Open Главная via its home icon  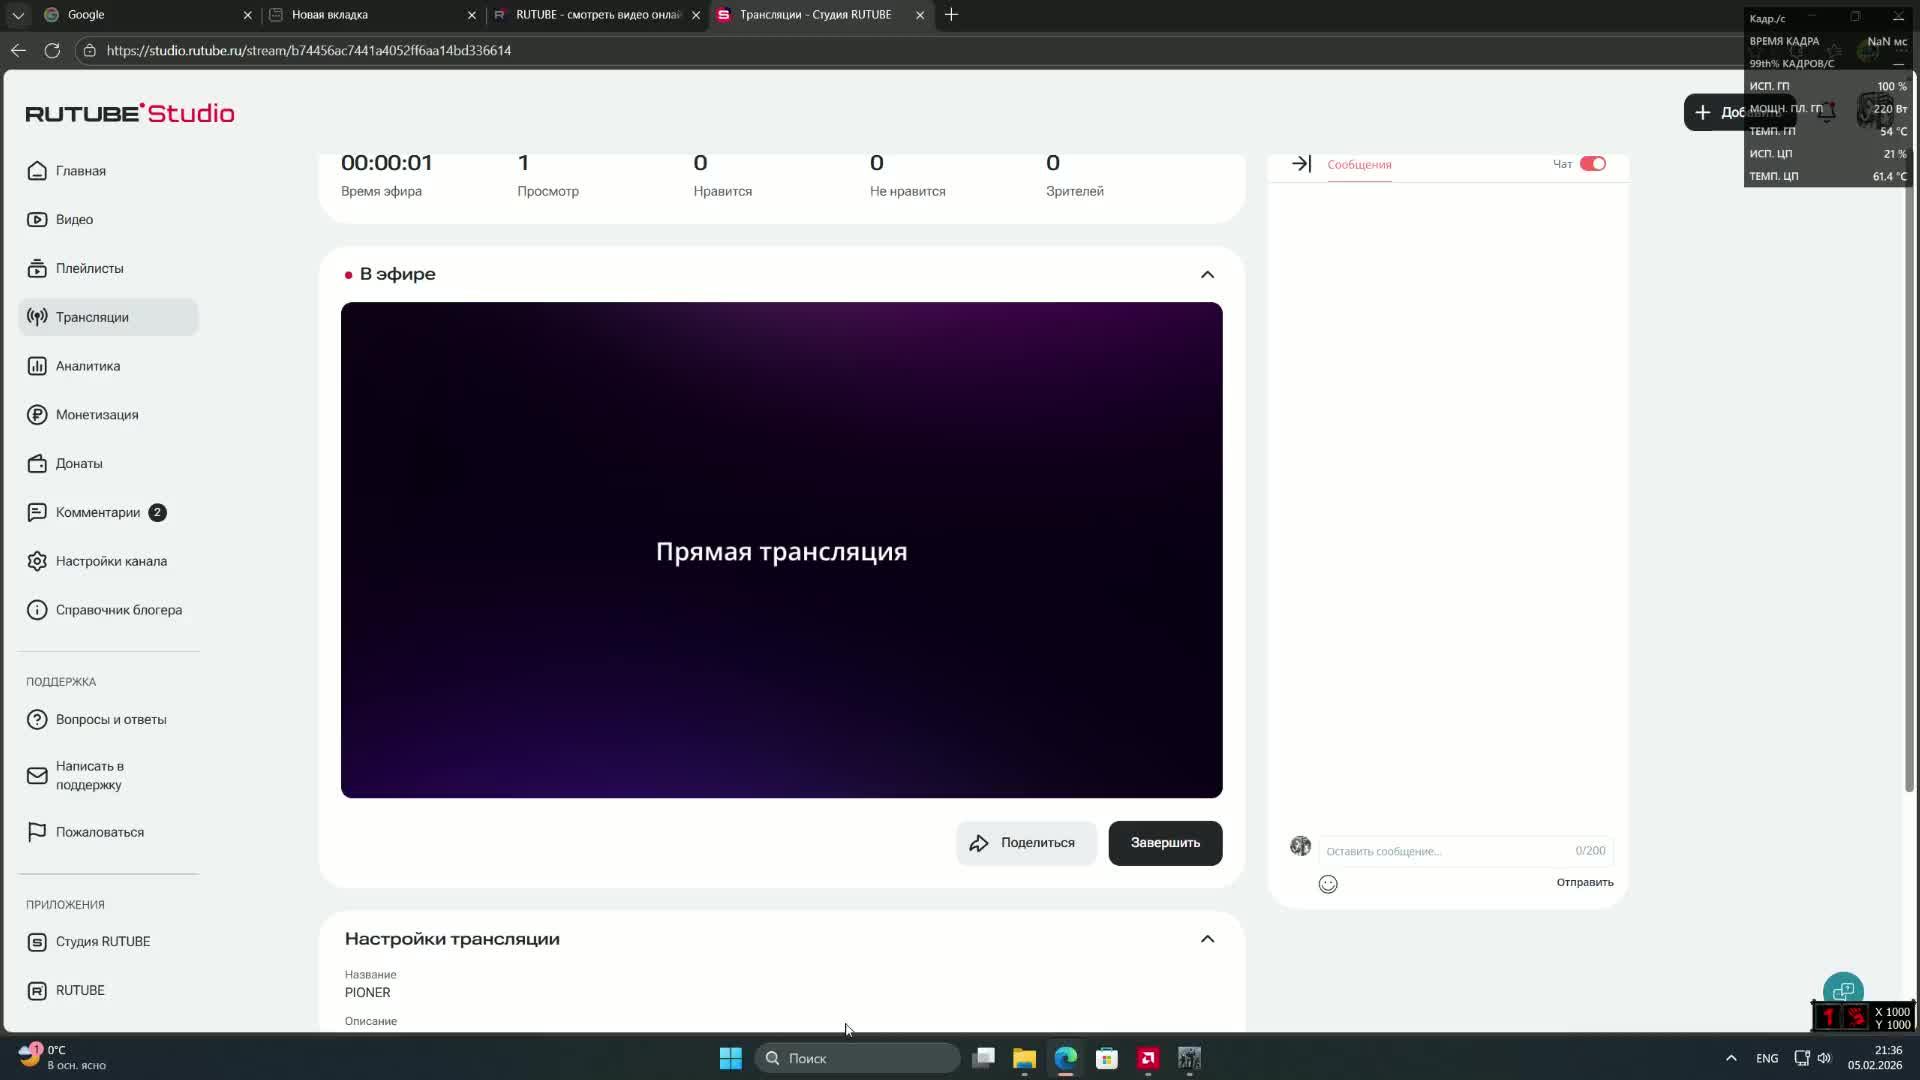tap(37, 171)
